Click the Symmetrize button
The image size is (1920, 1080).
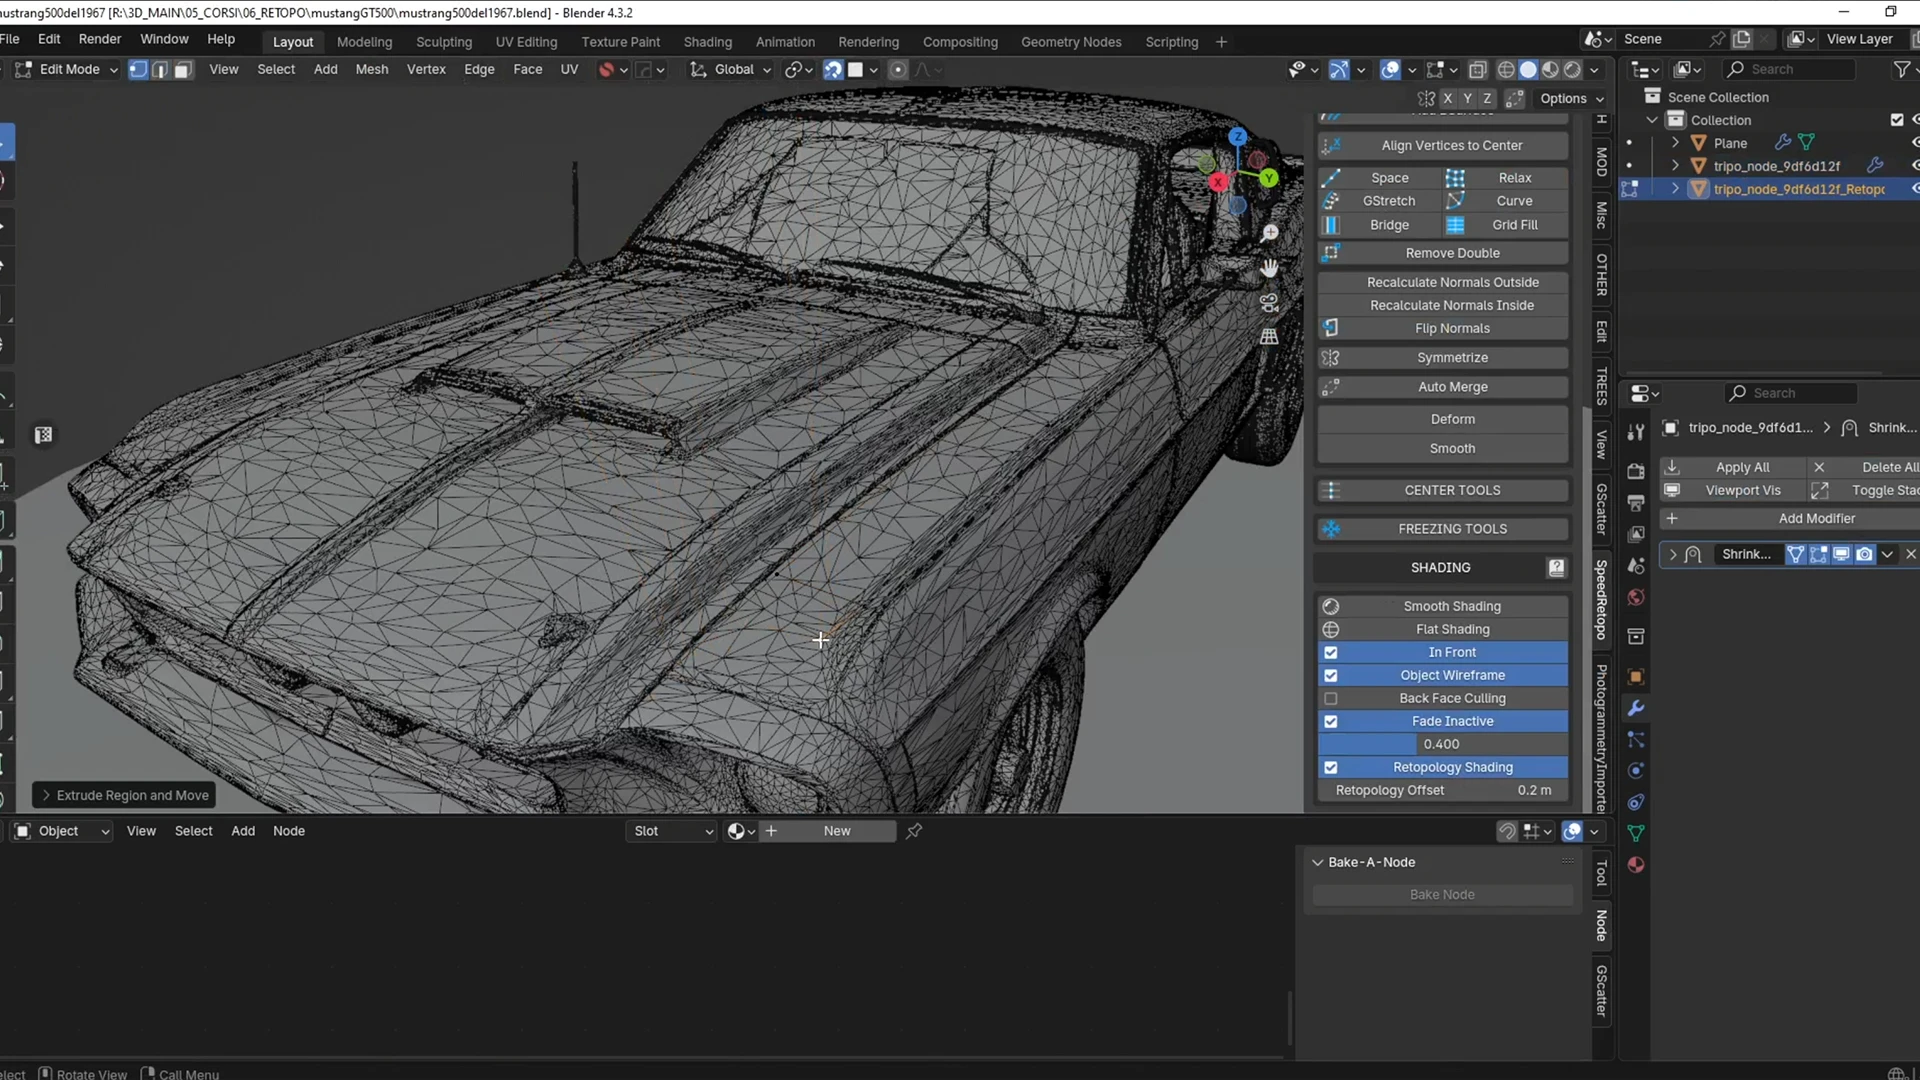click(1442, 358)
